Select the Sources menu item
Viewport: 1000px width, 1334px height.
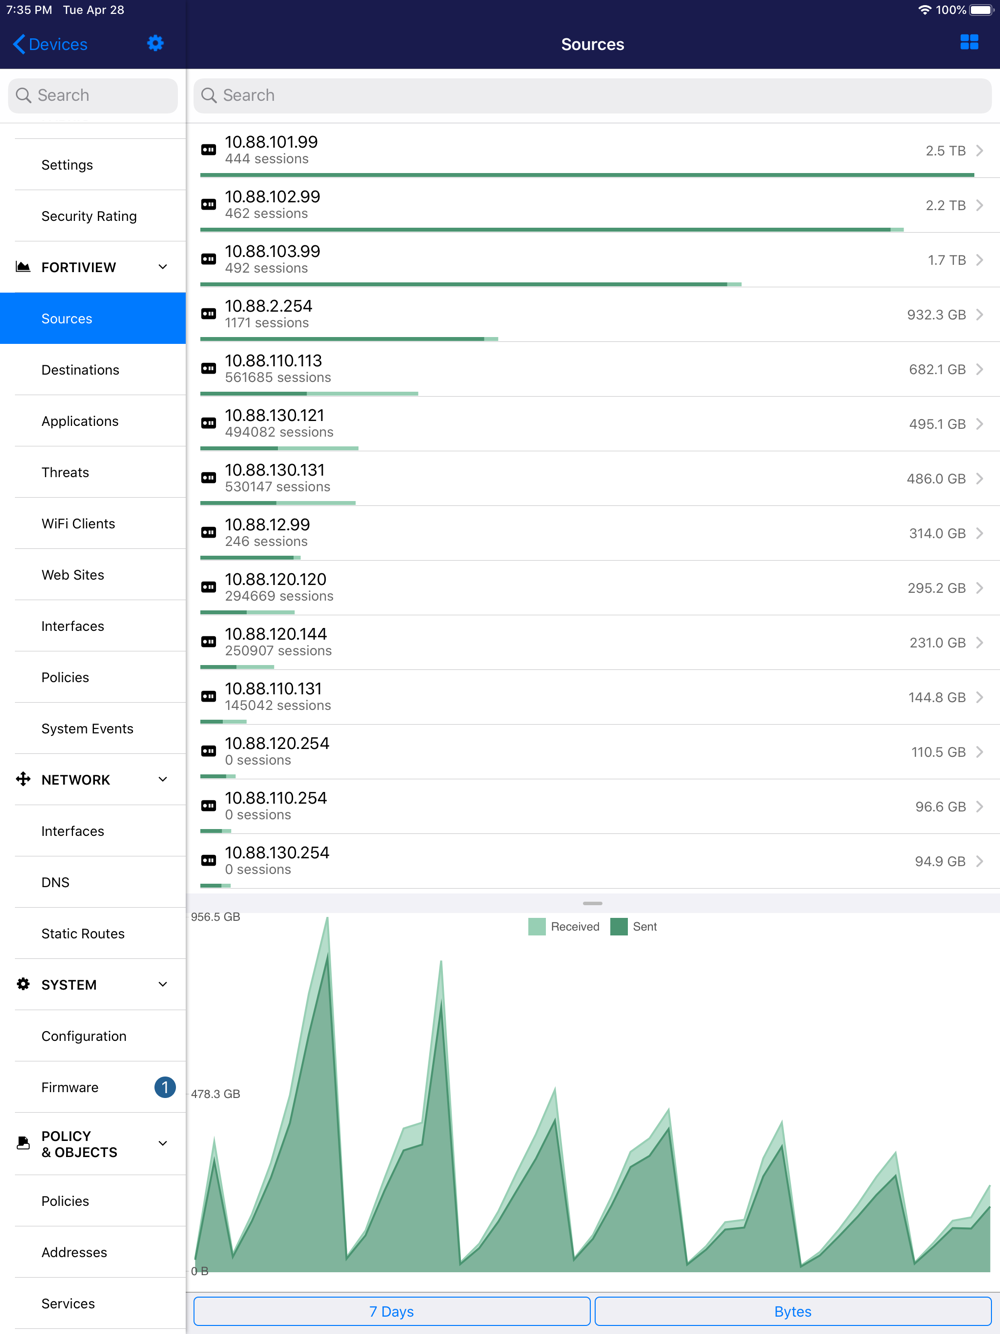[x=93, y=318]
